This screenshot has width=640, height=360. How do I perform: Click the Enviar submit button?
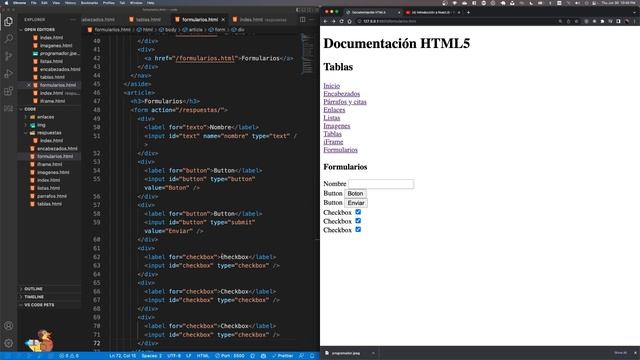pos(356,203)
